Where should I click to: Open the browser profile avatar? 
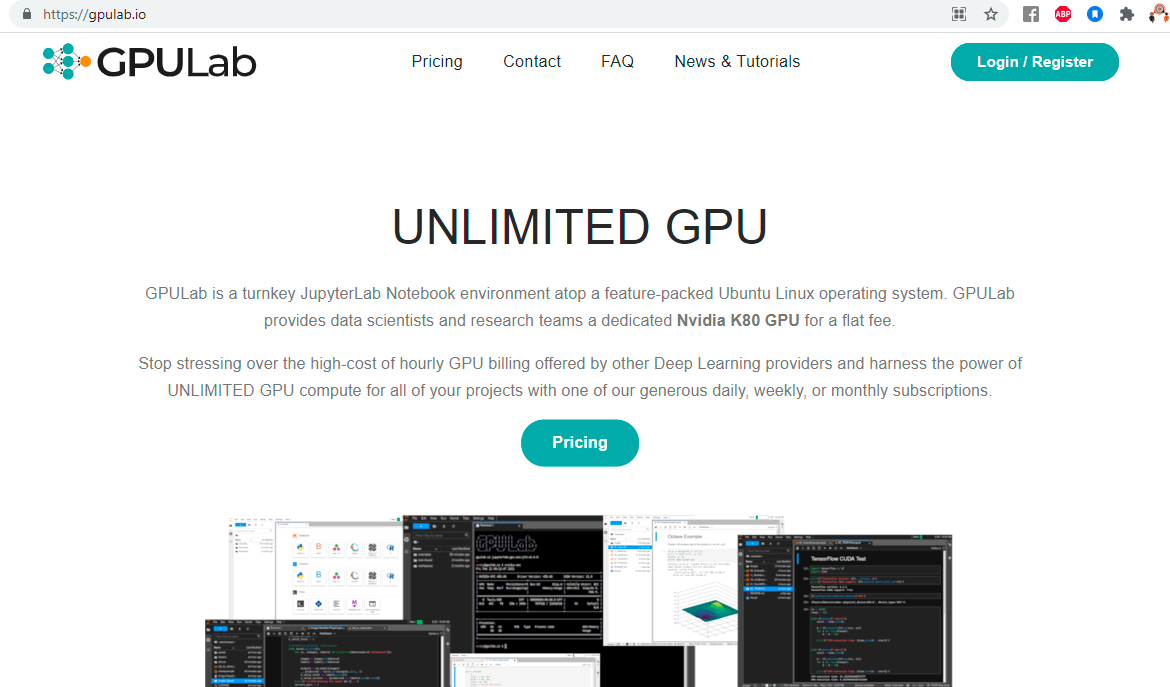[x=1160, y=14]
